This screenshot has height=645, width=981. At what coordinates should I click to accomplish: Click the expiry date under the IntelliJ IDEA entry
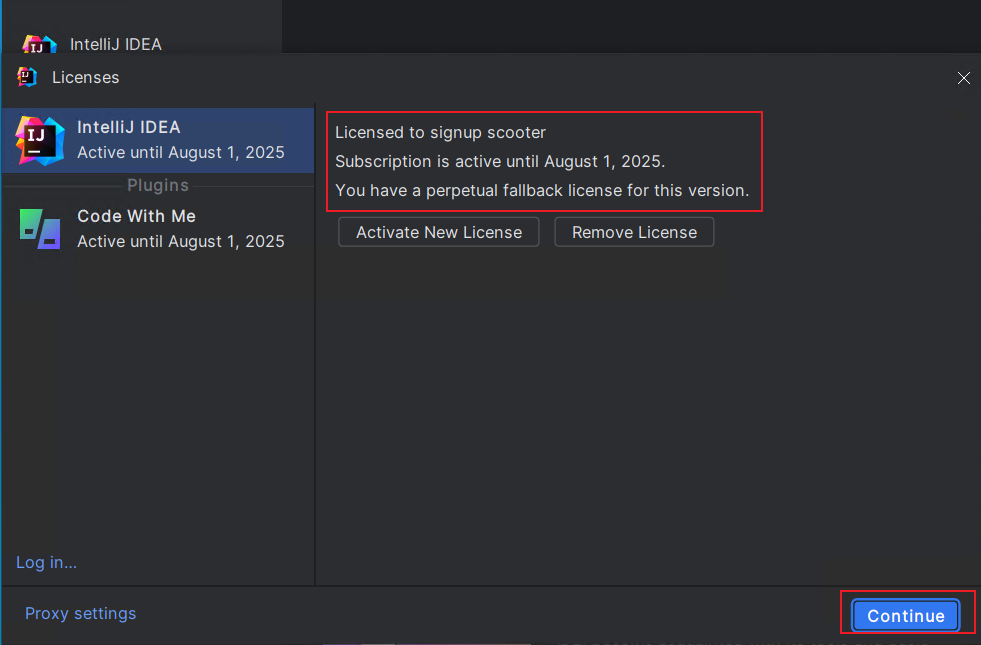pyautogui.click(x=181, y=153)
